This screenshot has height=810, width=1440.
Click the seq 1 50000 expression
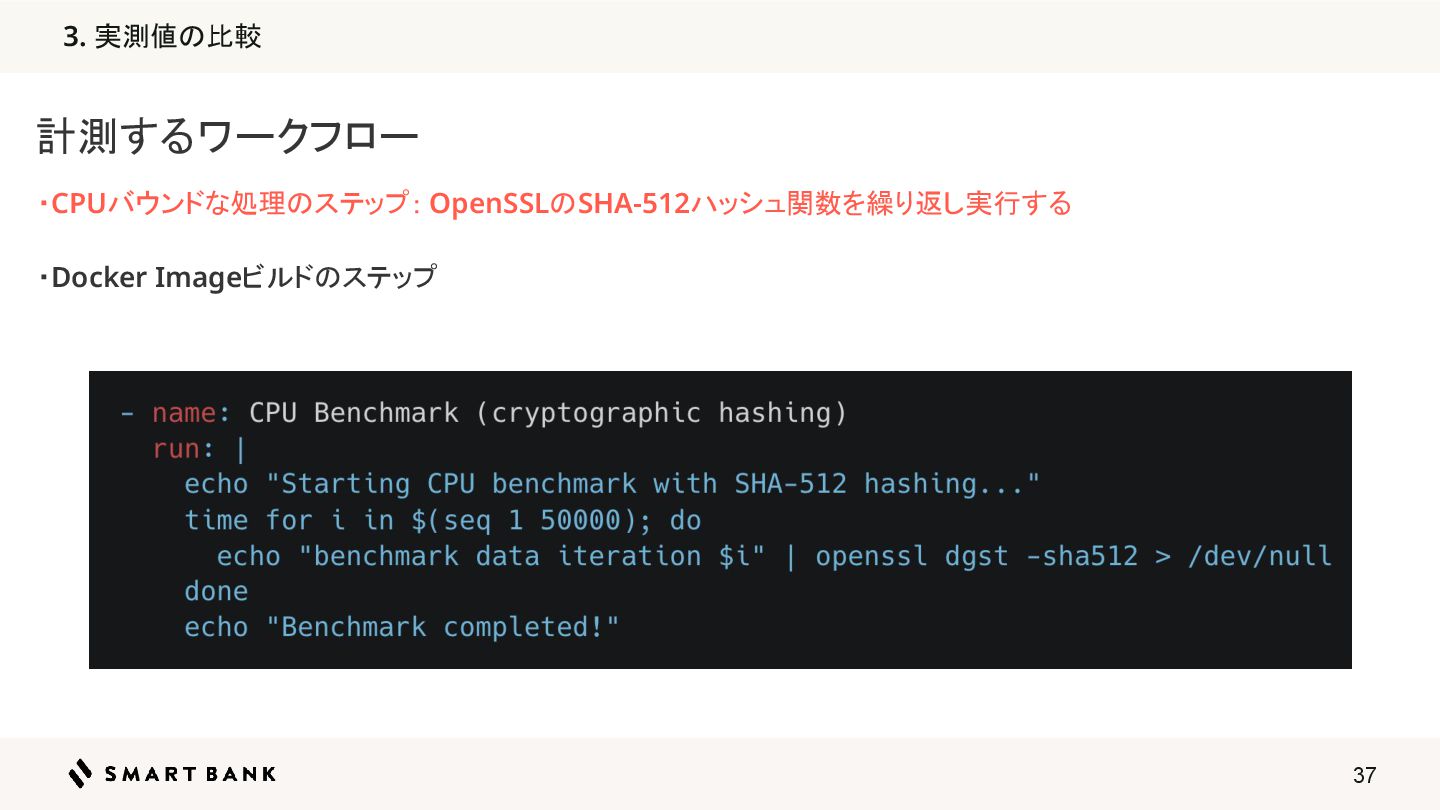533,520
